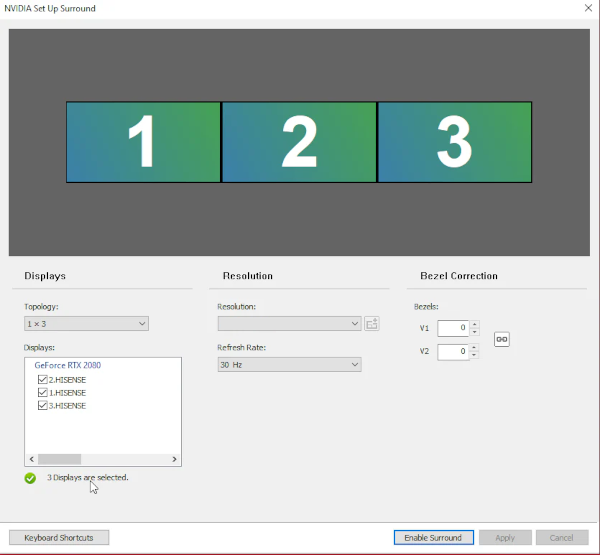Open the Topology 1 x 3 dropdown
Image resolution: width=600 pixels, height=555 pixels.
[x=86, y=324]
